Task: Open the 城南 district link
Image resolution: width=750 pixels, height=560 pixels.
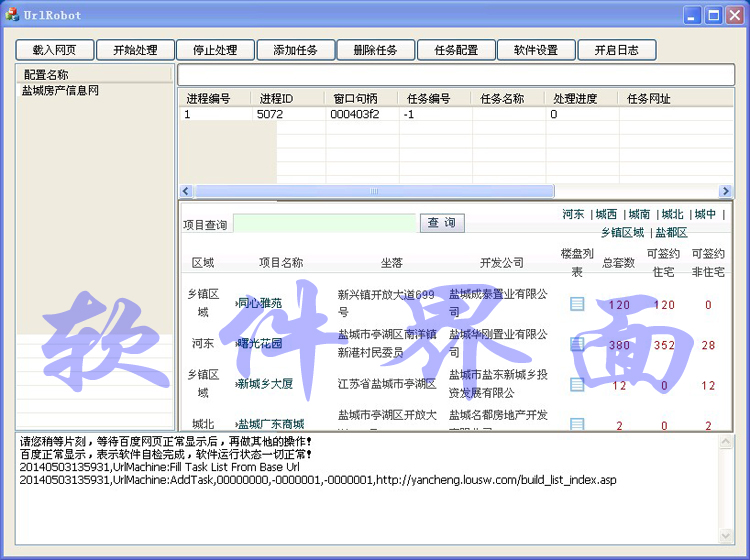Action: tap(639, 214)
